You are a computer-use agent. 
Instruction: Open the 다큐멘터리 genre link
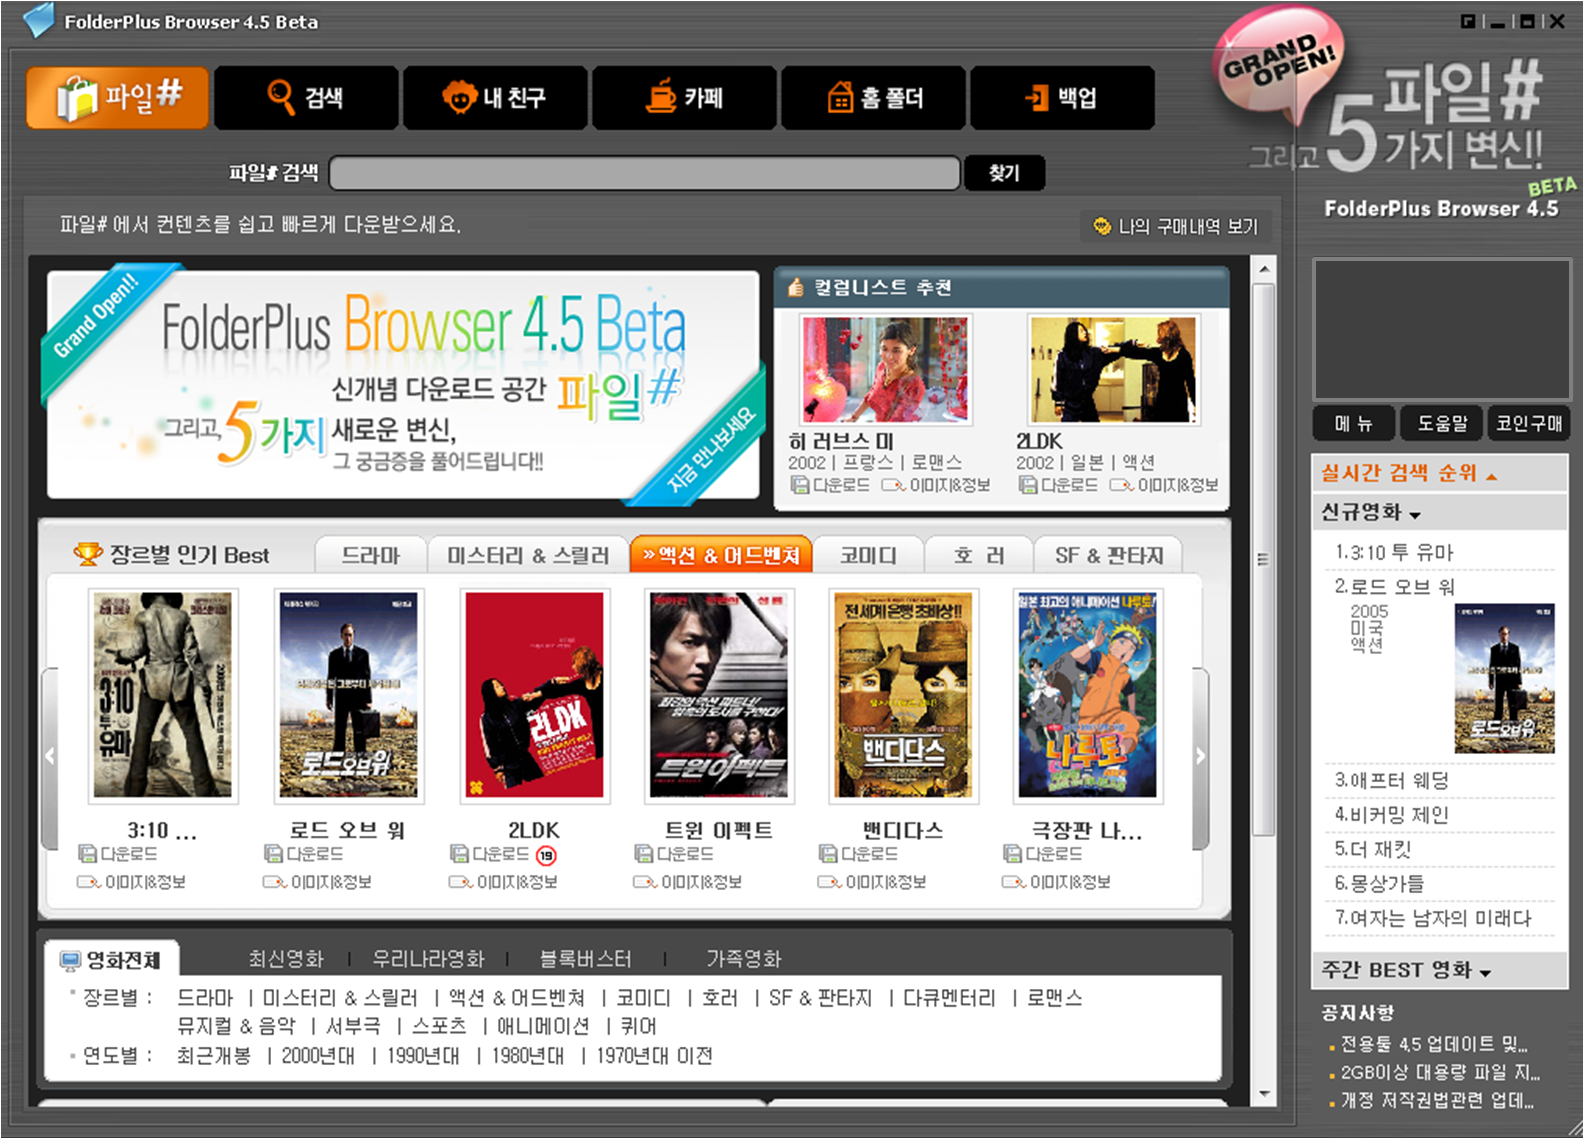coord(949,998)
